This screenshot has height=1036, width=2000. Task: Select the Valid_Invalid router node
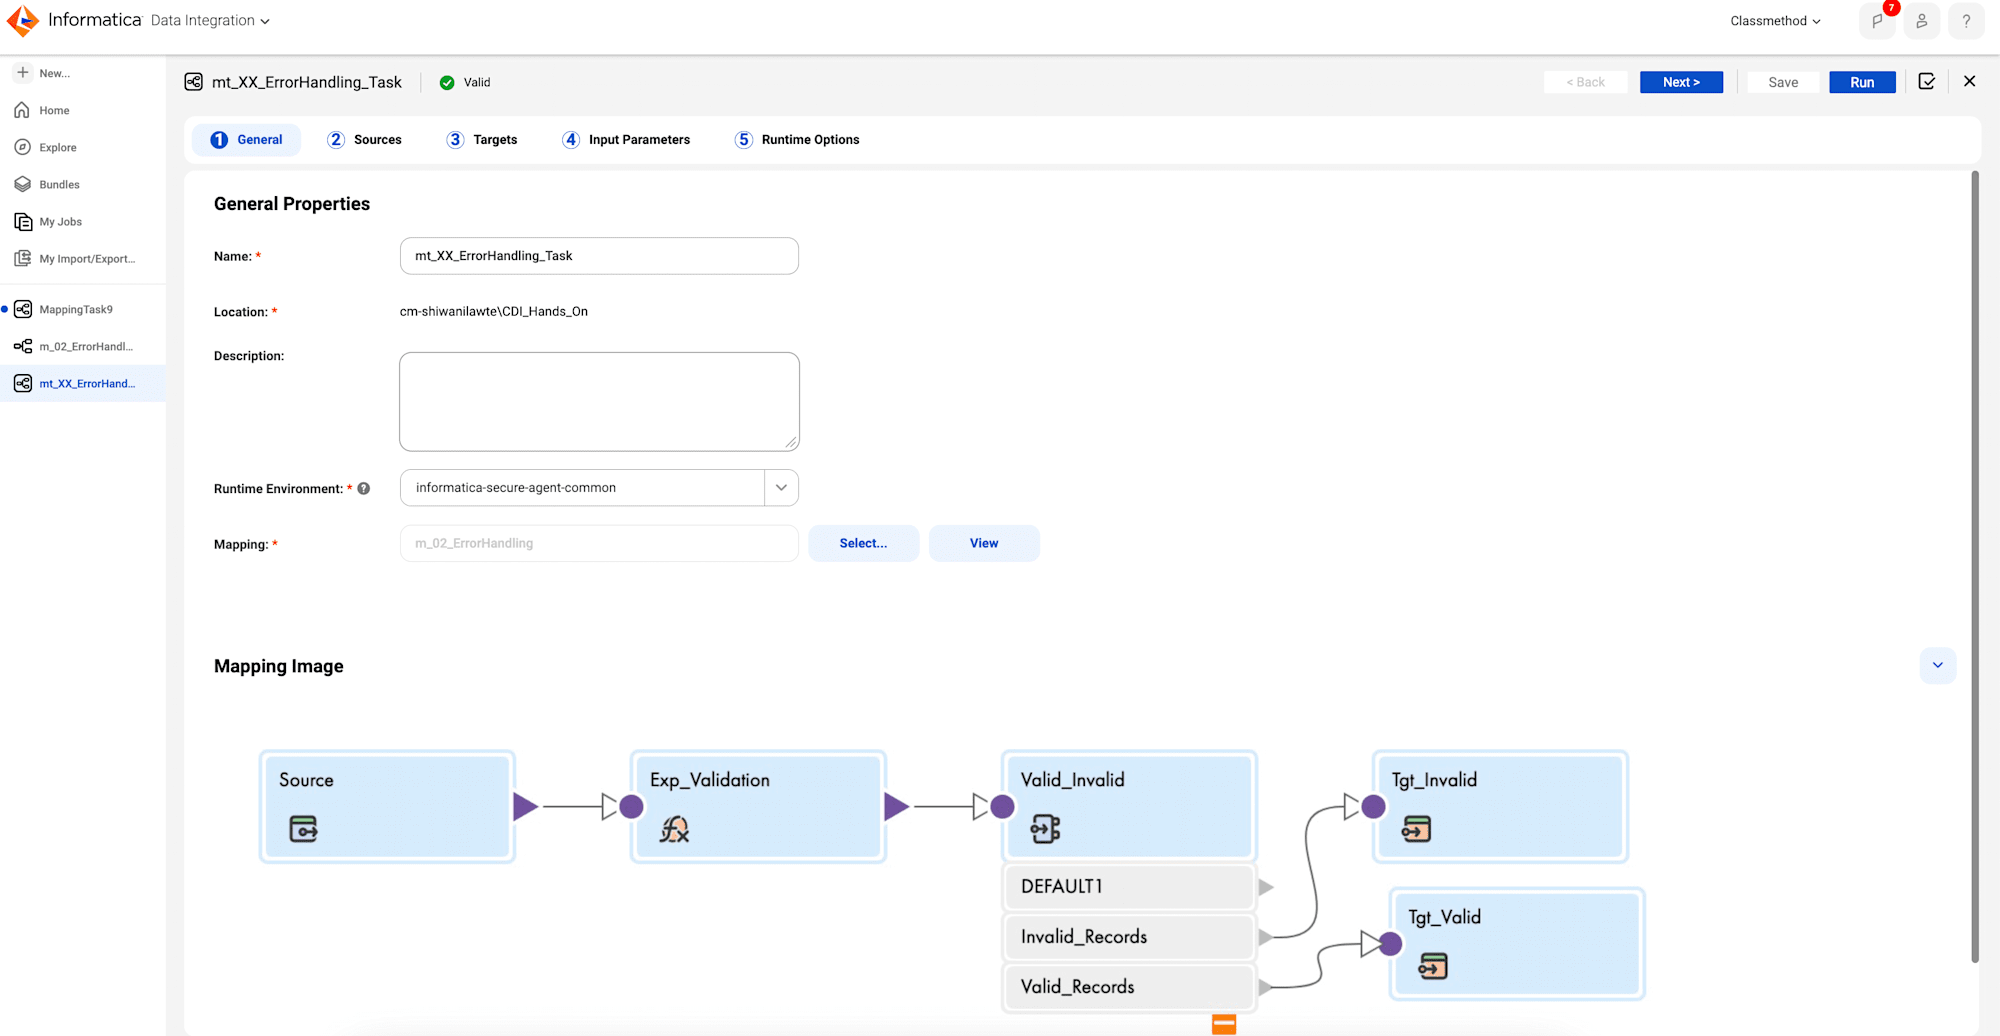(x=1129, y=806)
